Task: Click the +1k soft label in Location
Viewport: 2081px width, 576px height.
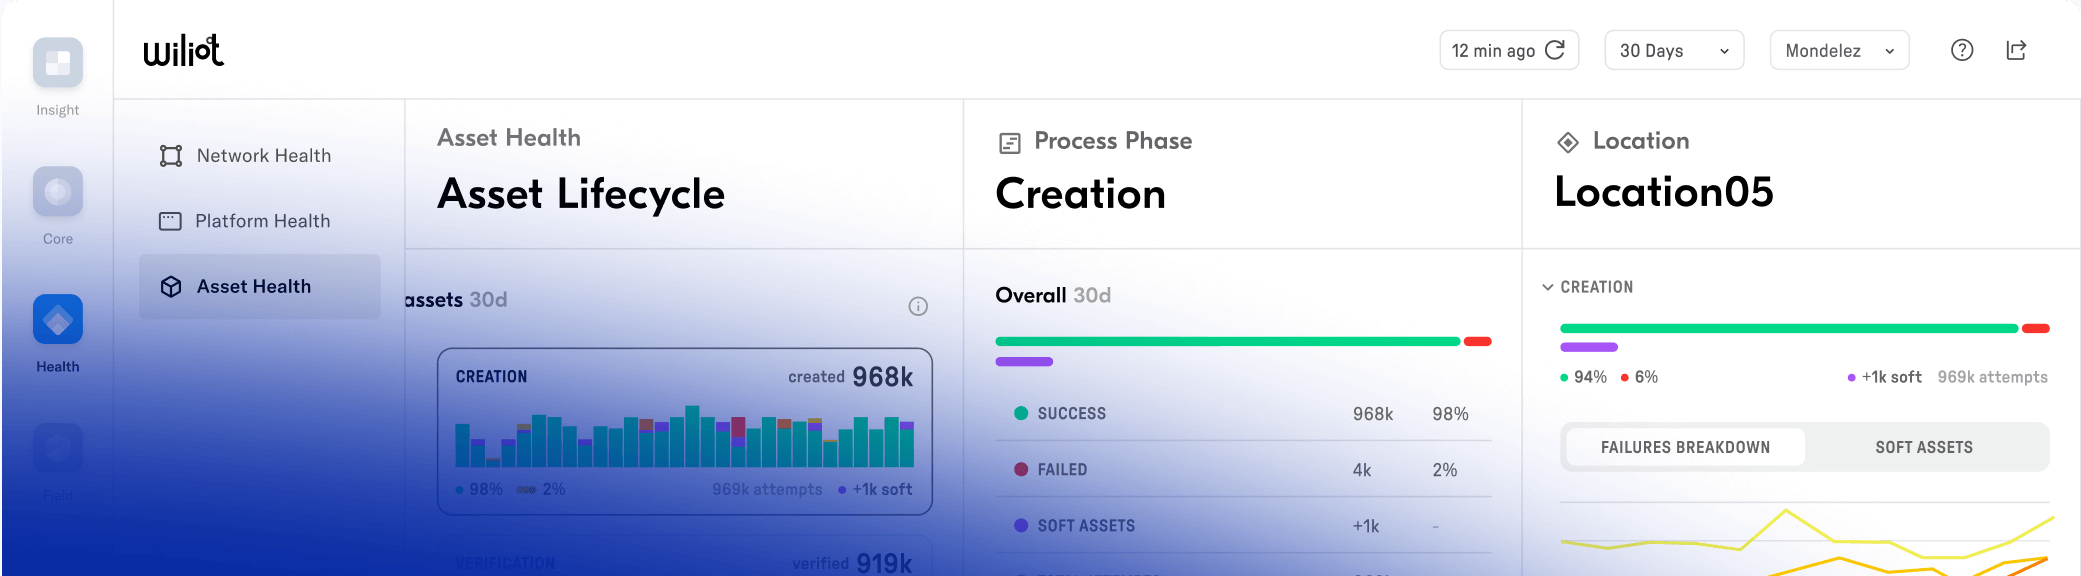Action: pyautogui.click(x=1892, y=377)
